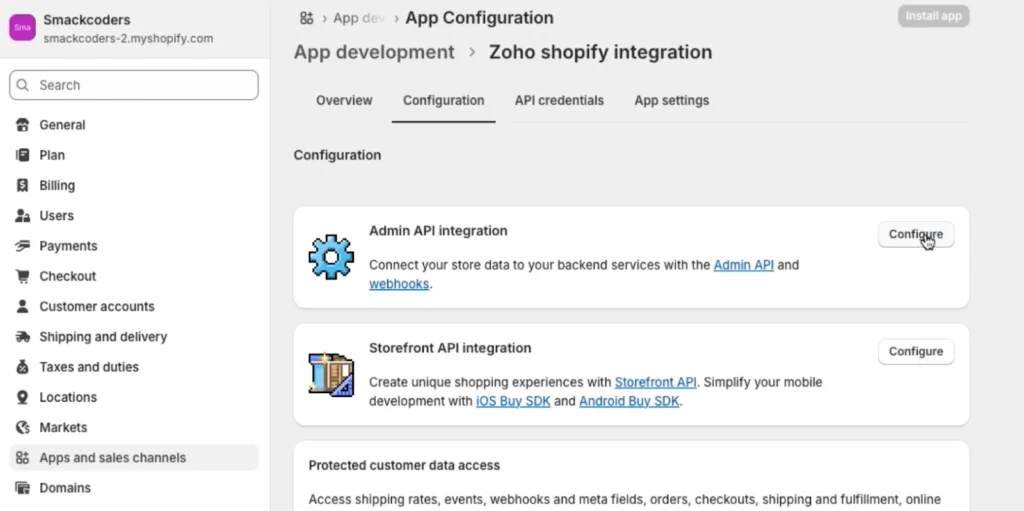Click the Install app button
The image size is (1024, 511).
(x=933, y=16)
